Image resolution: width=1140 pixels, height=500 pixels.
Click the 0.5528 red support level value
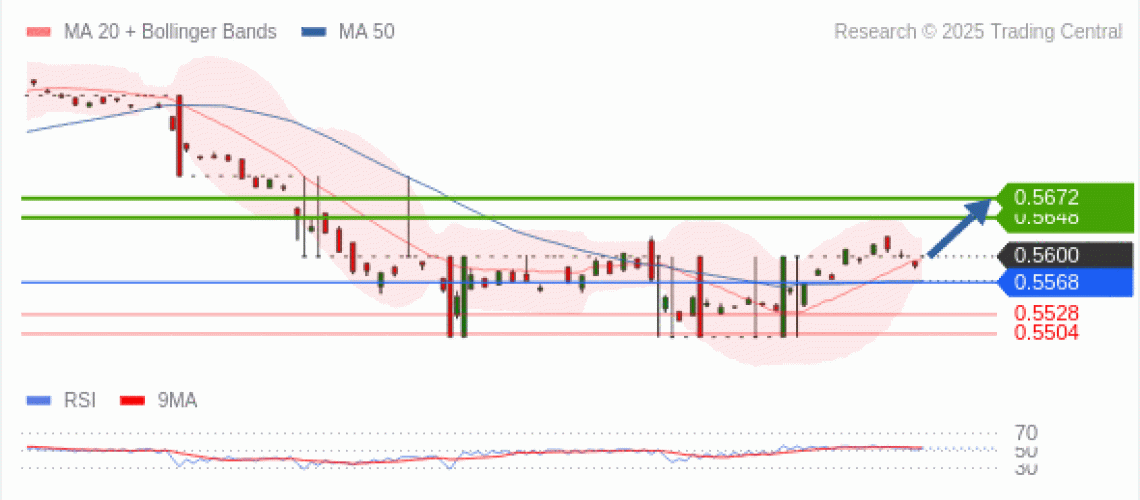[1046, 314]
